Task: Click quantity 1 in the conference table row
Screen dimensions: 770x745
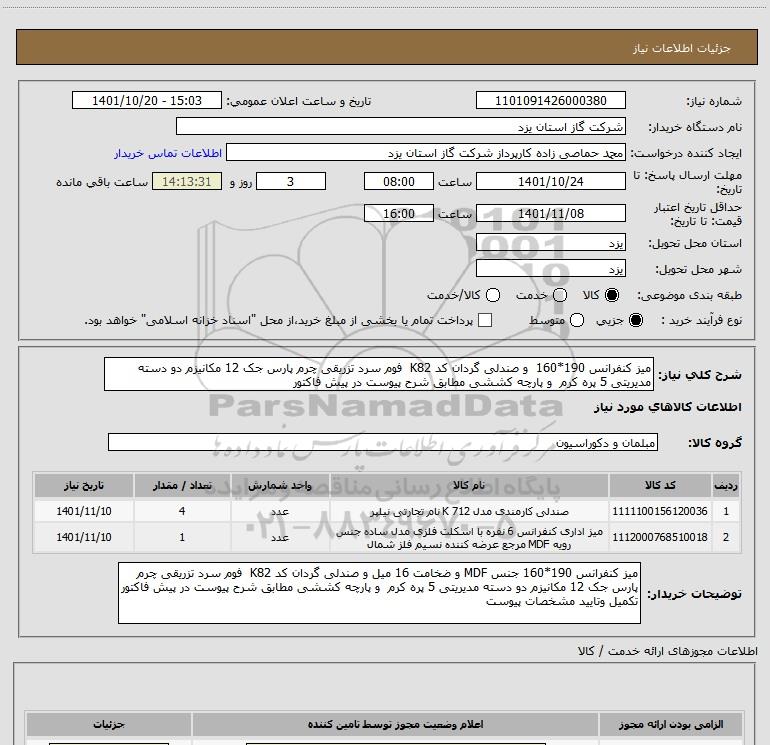Action: 182,537
